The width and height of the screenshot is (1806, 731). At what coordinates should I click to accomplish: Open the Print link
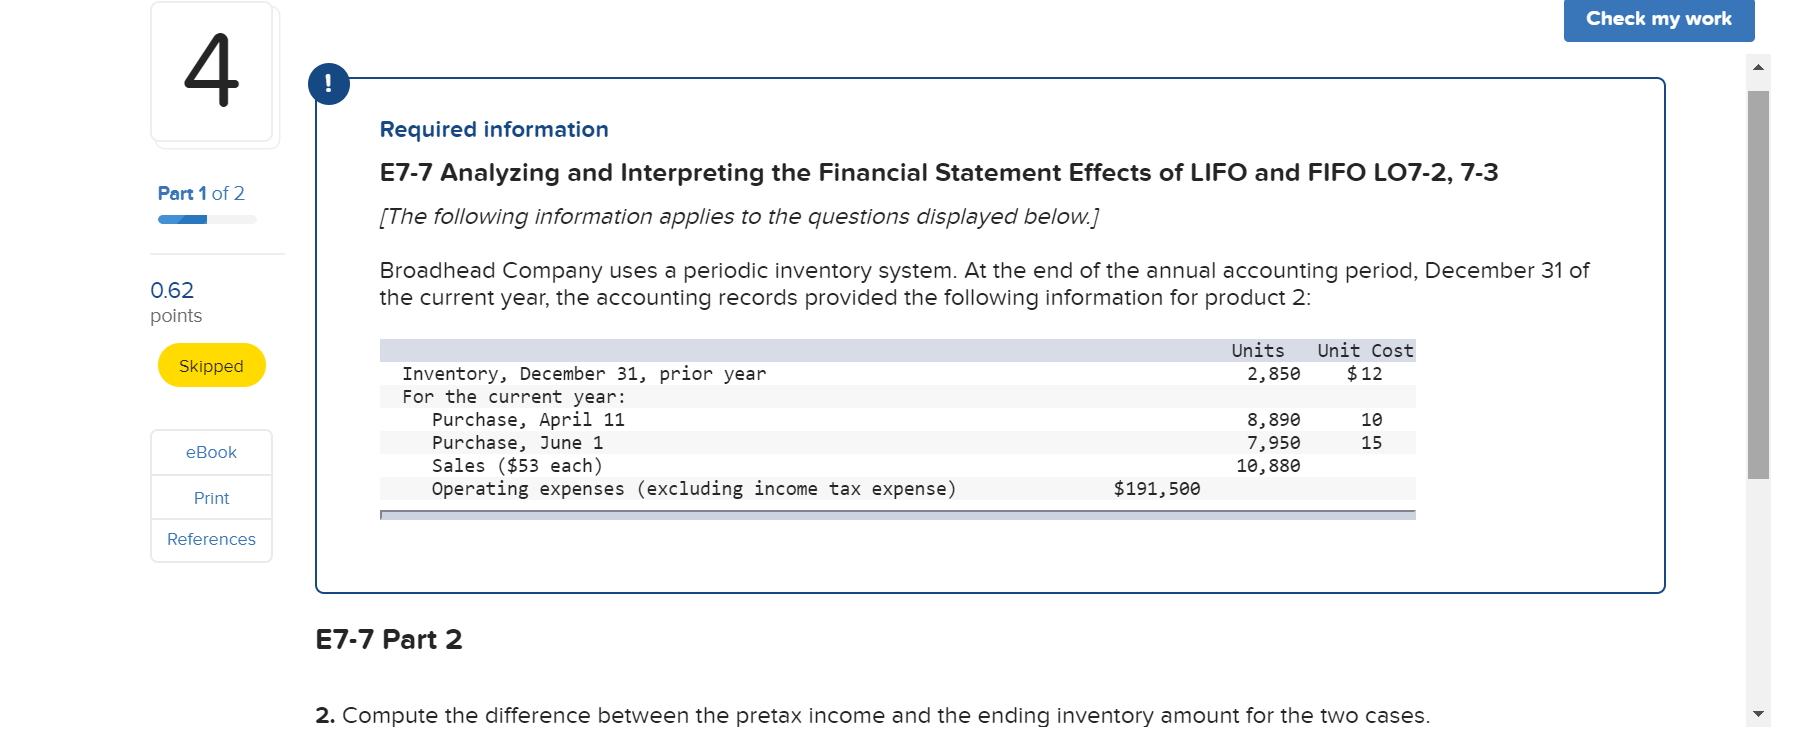tap(211, 497)
